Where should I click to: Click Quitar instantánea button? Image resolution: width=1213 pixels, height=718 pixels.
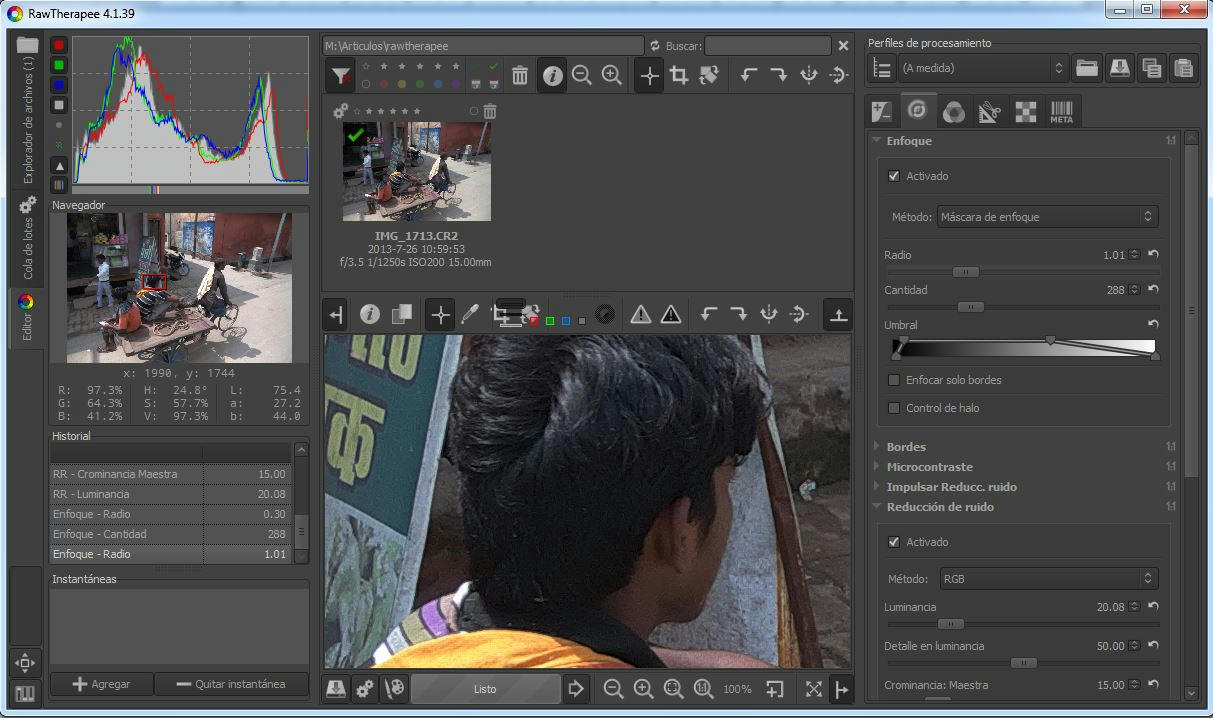pos(231,684)
